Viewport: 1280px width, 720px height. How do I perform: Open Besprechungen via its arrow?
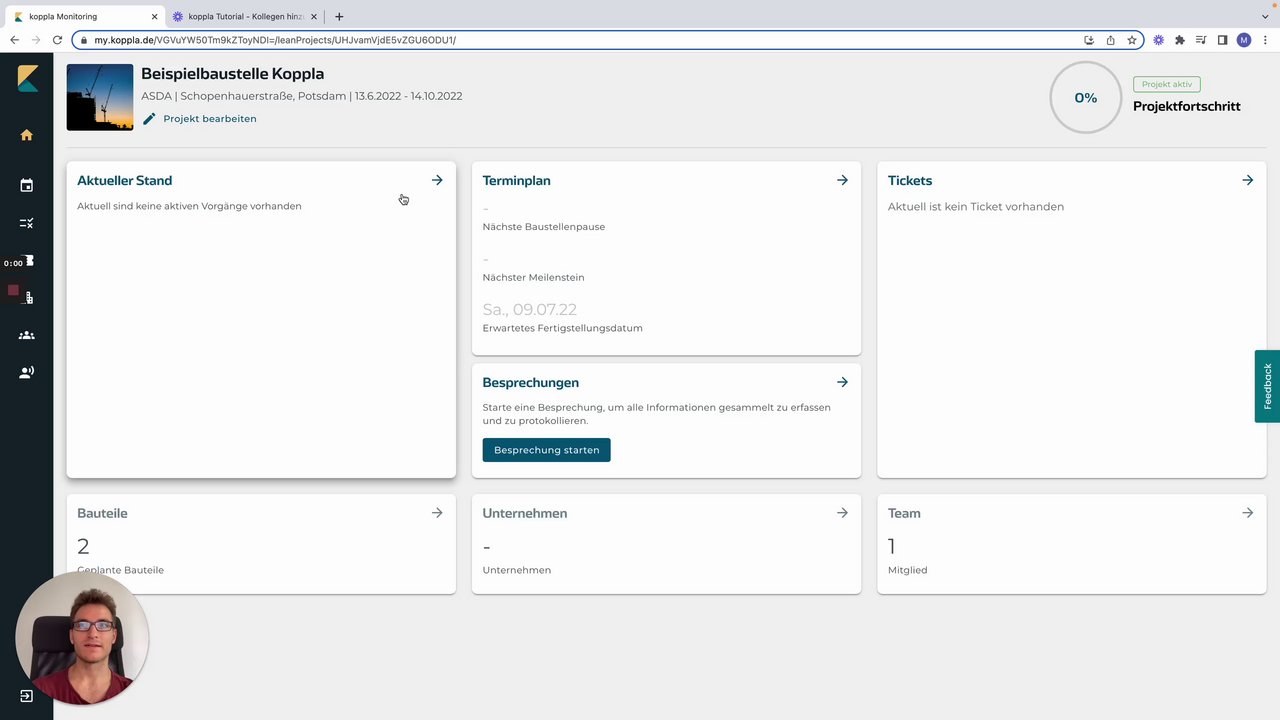tap(842, 382)
